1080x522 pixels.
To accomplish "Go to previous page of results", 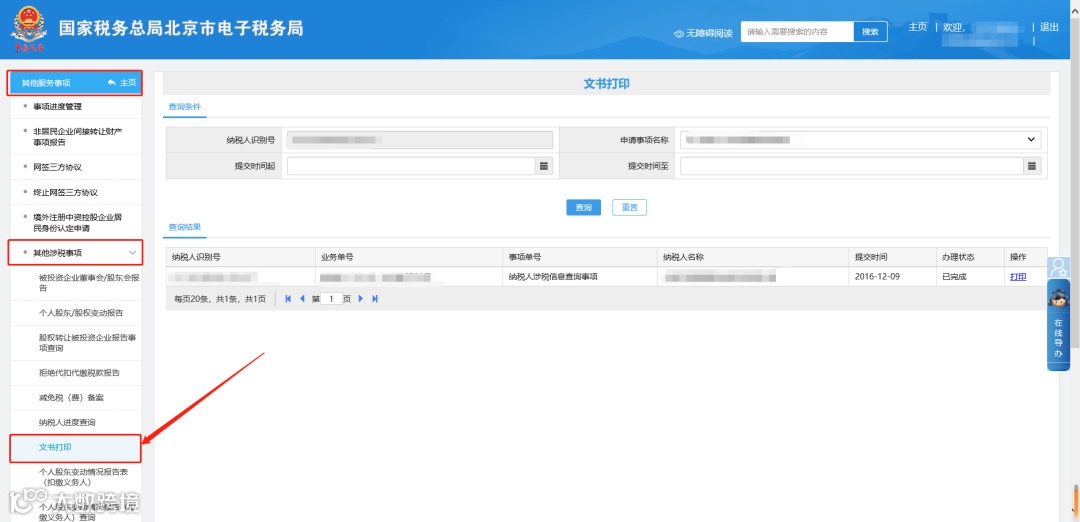I will point(302,299).
